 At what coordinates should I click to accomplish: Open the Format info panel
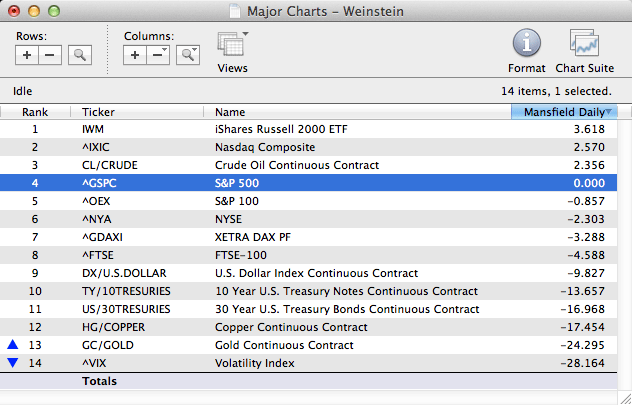pos(527,46)
